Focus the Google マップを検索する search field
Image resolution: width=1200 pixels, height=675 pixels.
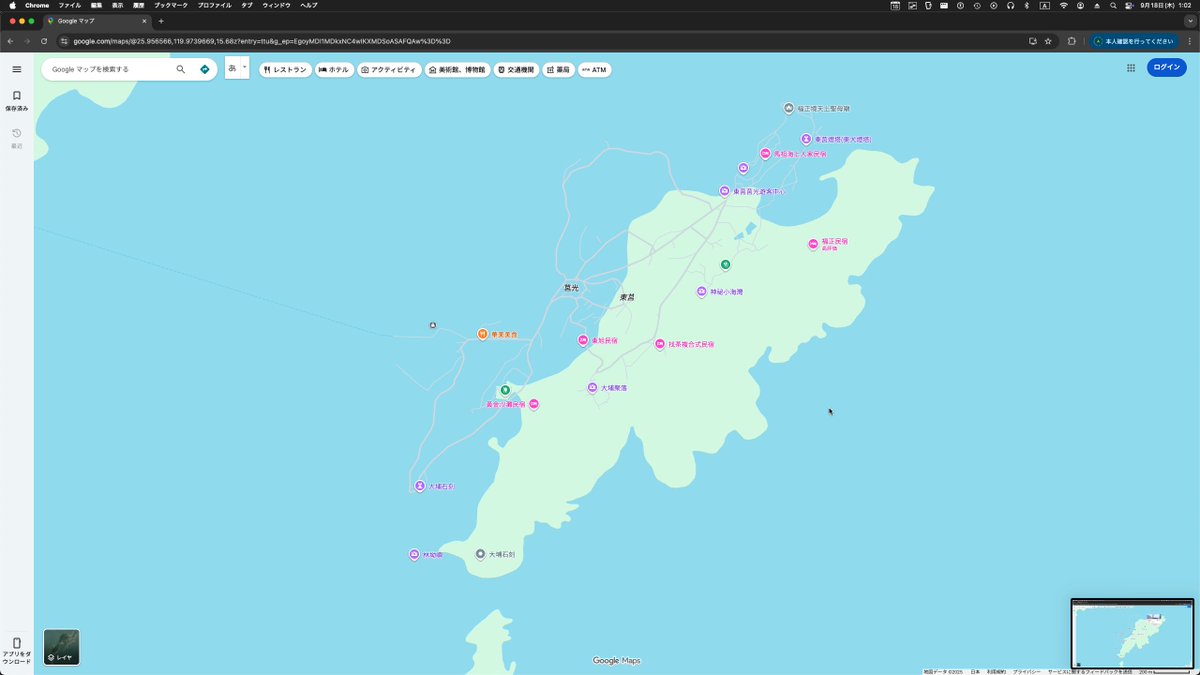[110, 69]
